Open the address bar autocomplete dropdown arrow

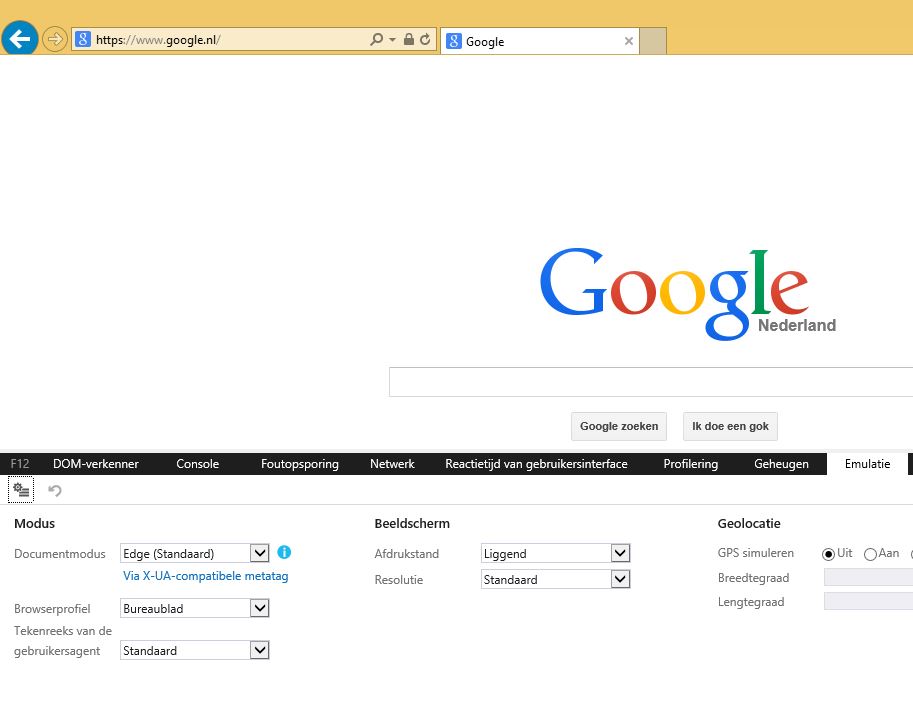coord(392,40)
